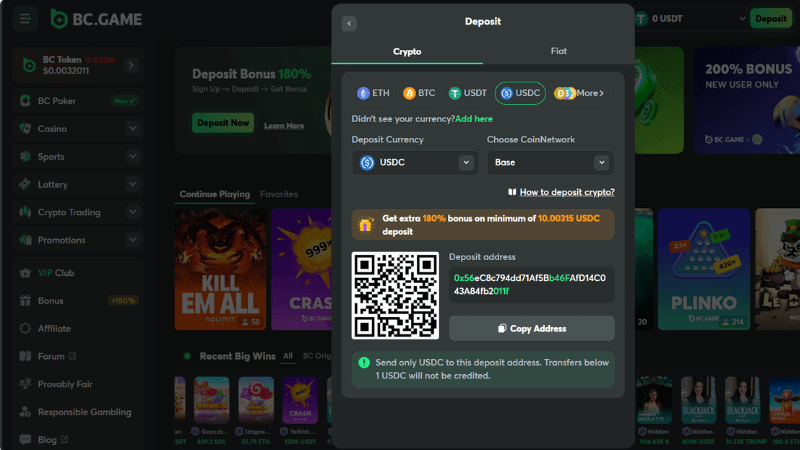
Task: Show more currencies
Action: click(x=579, y=93)
